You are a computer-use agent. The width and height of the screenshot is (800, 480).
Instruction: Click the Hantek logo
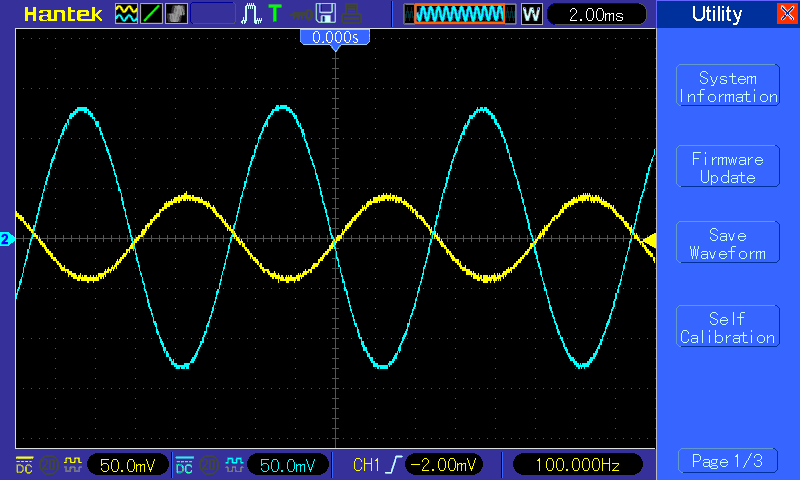[x=63, y=14]
